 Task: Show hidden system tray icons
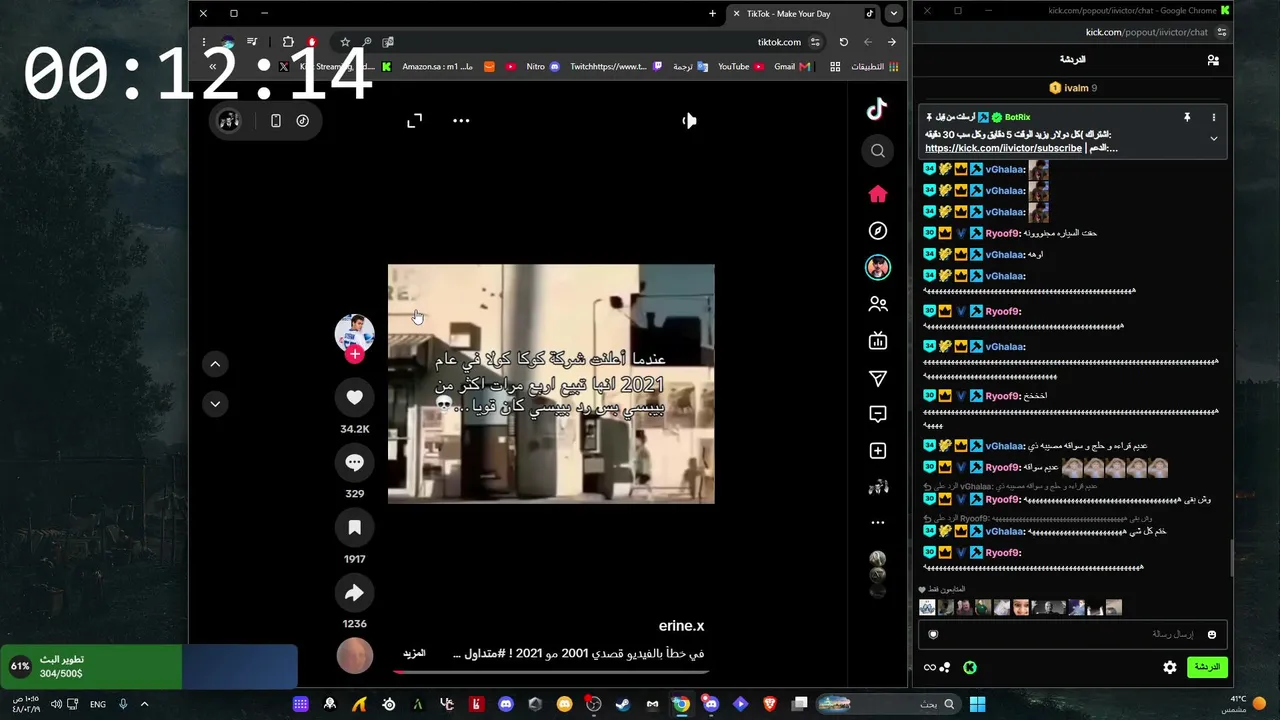click(x=144, y=704)
